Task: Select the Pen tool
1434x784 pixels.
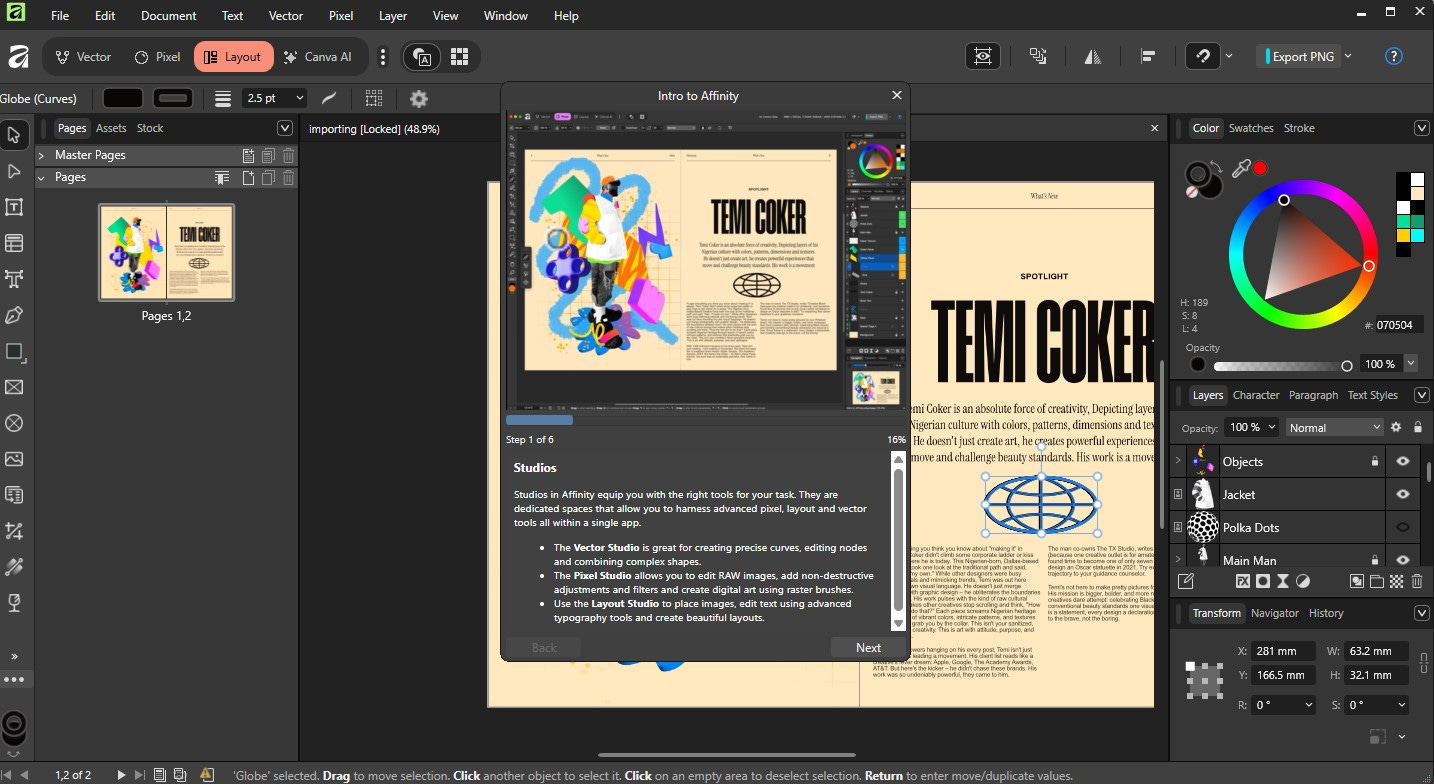Action: click(x=14, y=315)
